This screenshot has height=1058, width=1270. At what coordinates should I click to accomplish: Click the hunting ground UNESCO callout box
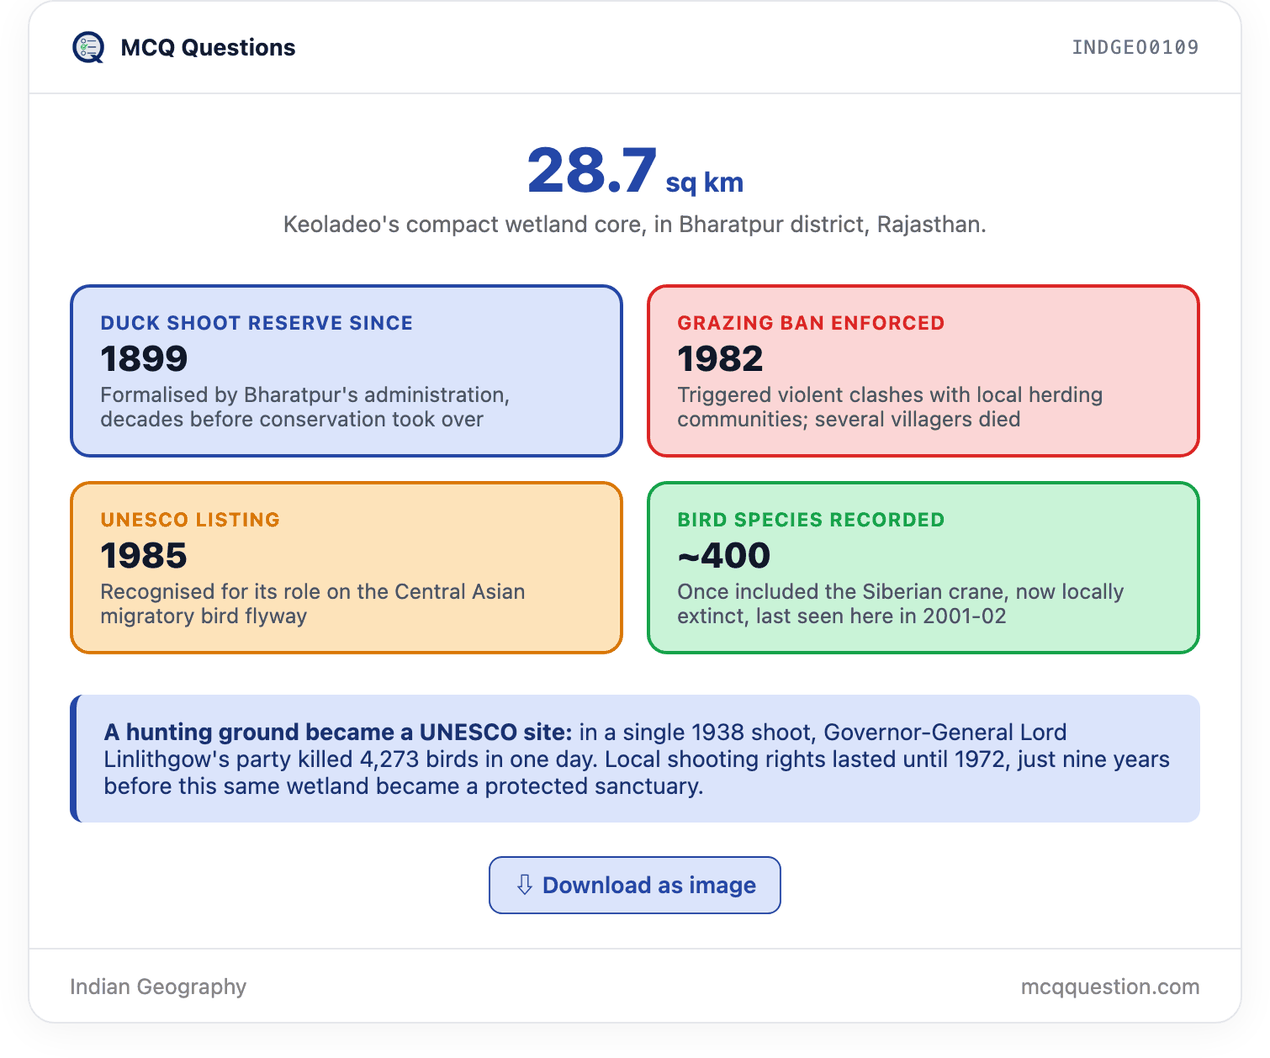[635, 759]
